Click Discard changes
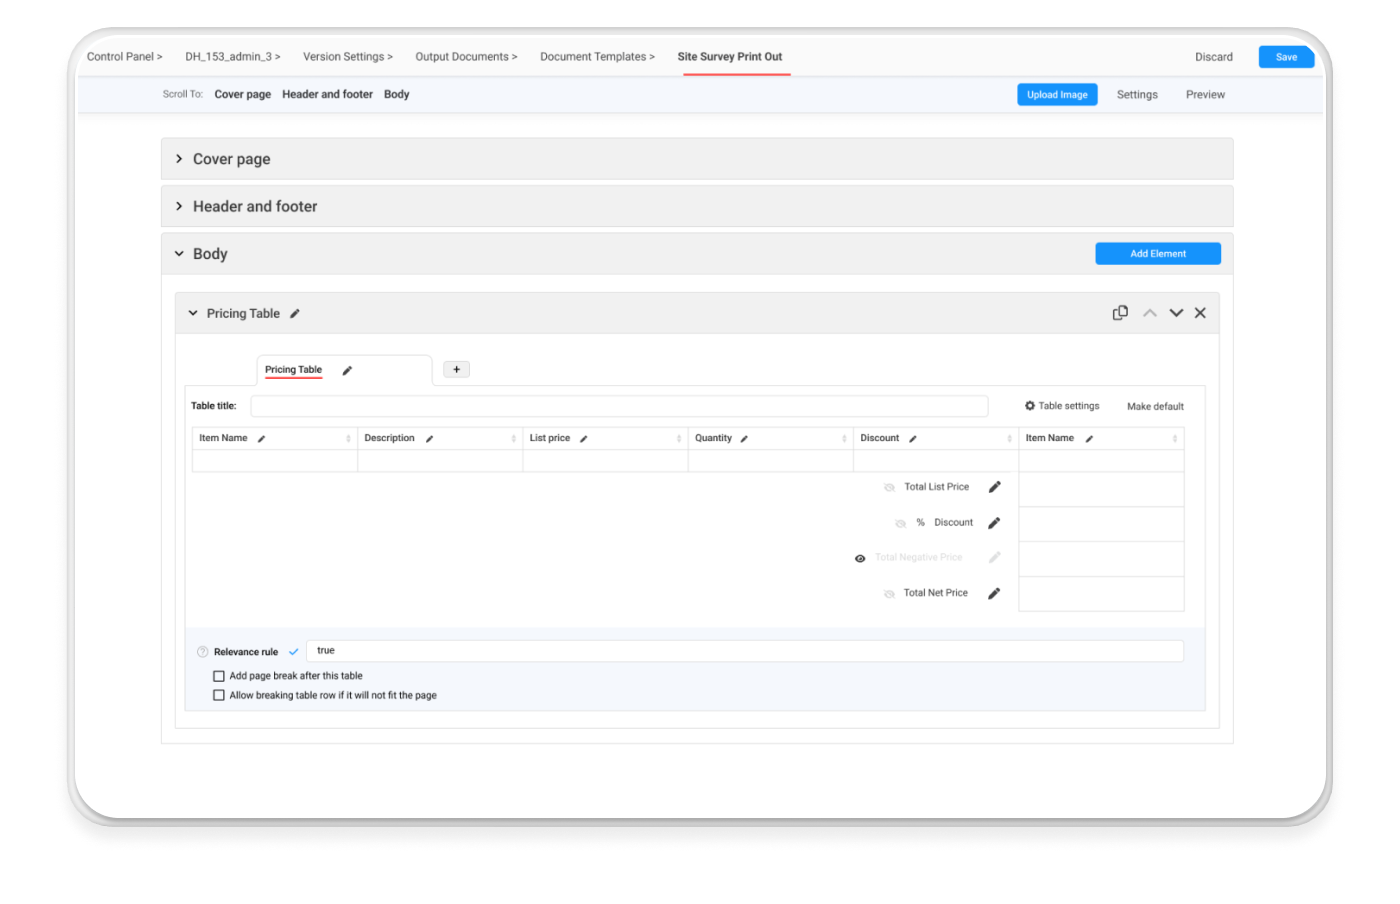Screen dimensions: 1400x904 [1213, 57]
